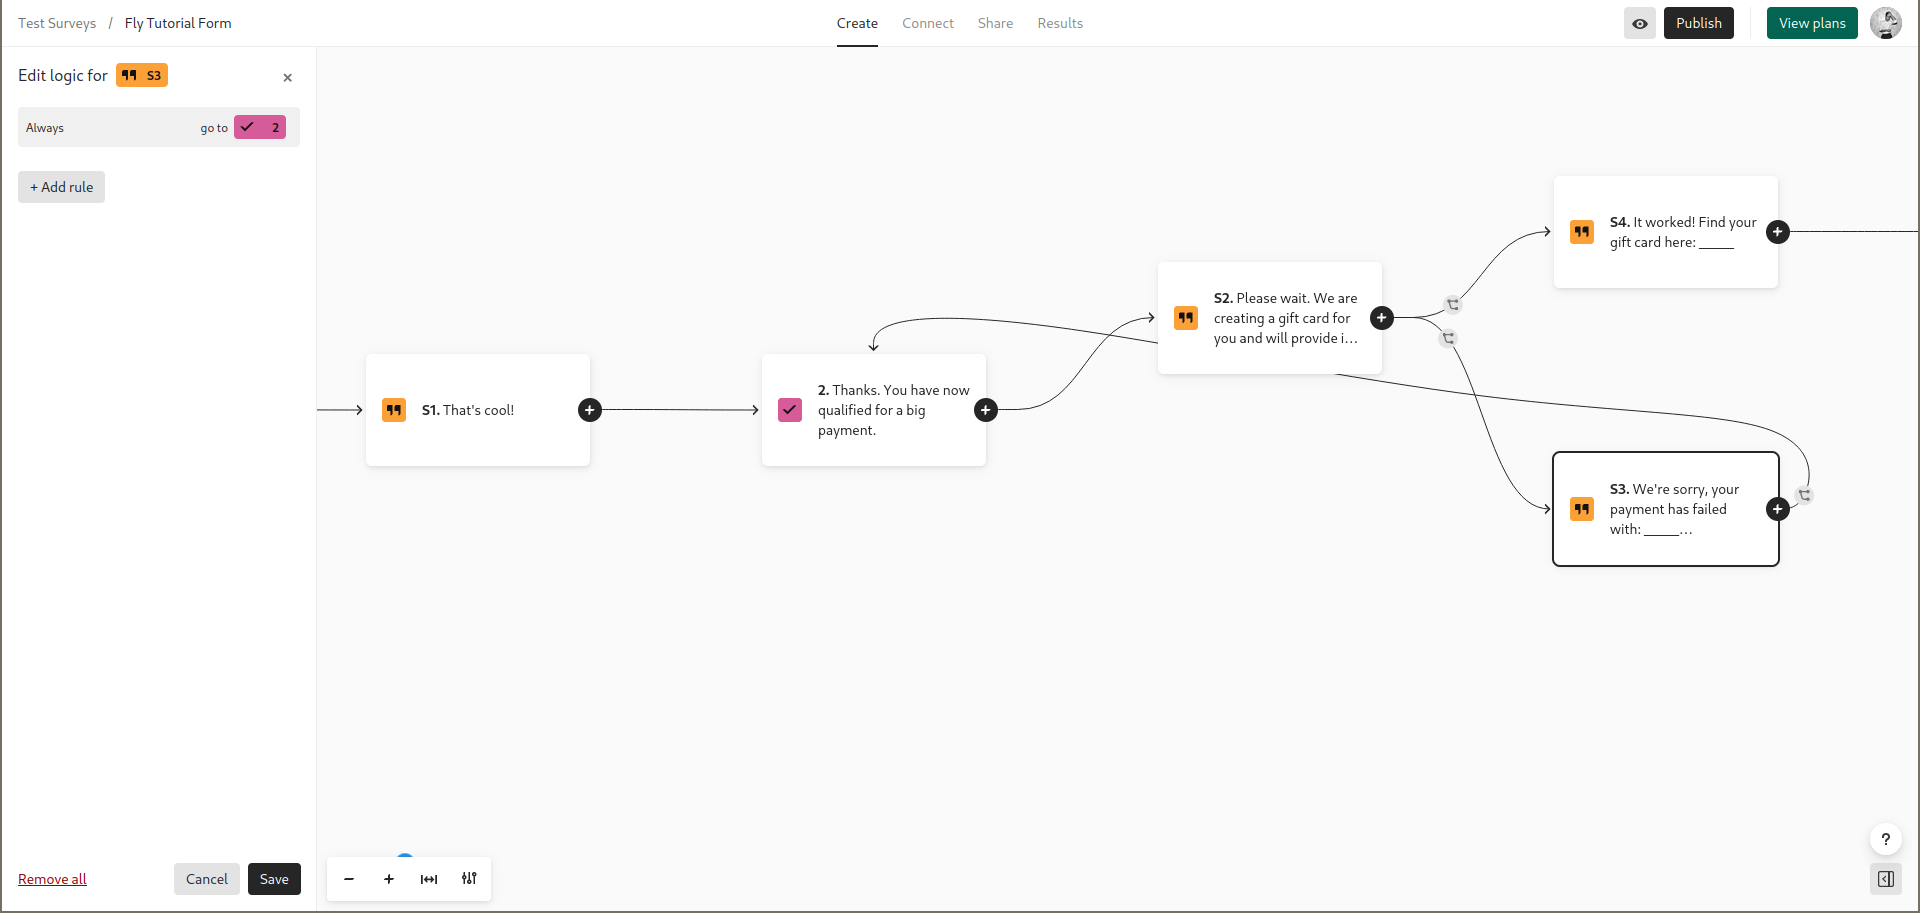Open logic map settings sliders icon
Viewport: 1920px width, 913px height.
click(x=469, y=879)
